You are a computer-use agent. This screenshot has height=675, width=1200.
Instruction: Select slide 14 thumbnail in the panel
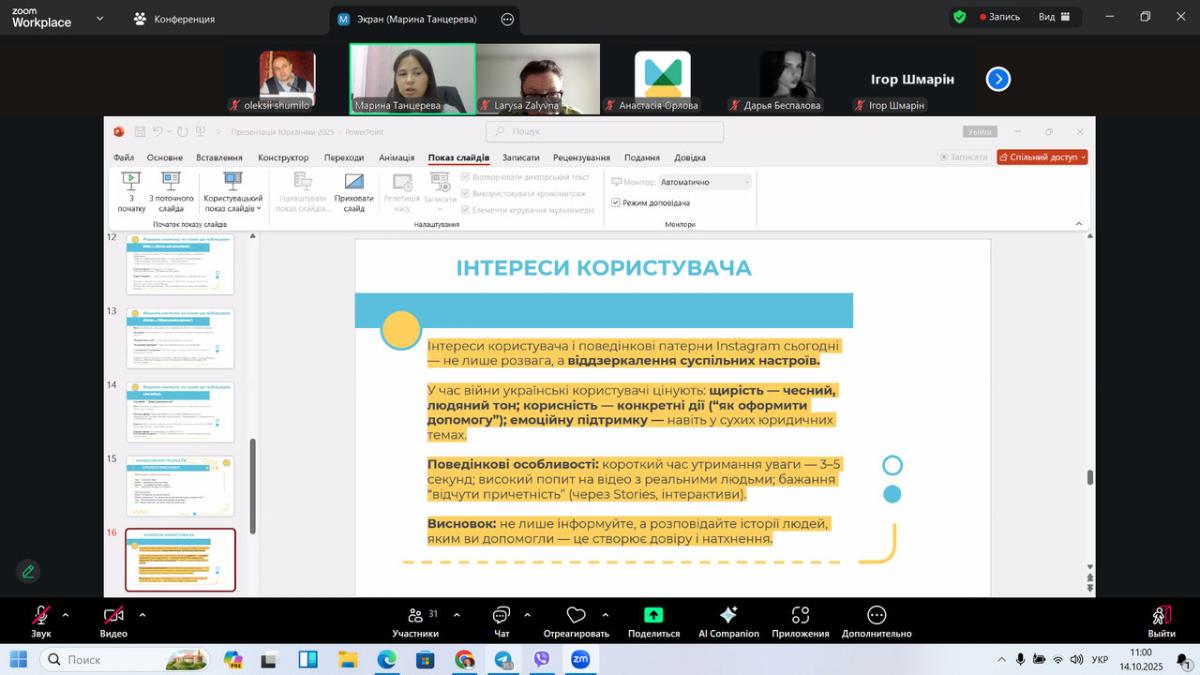click(x=180, y=413)
